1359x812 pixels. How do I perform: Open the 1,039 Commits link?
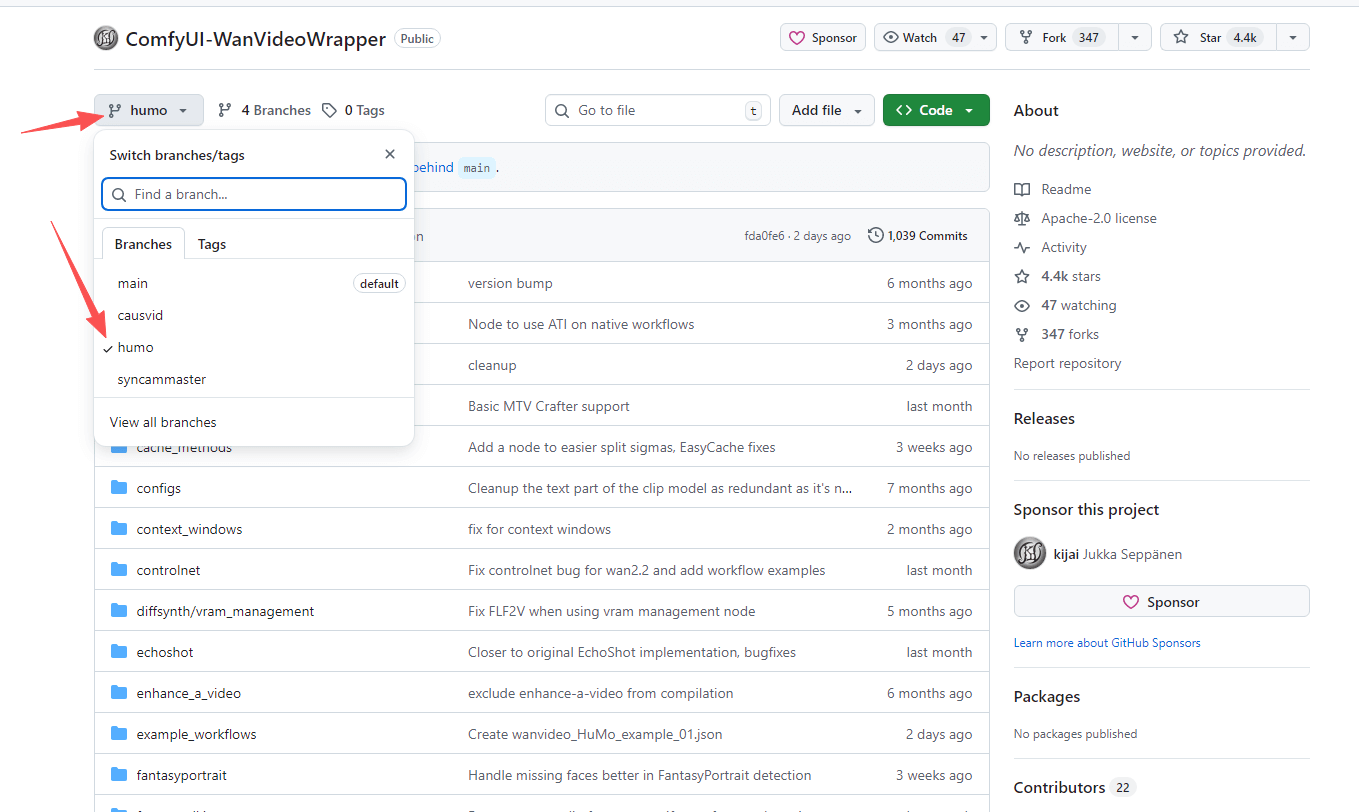(x=918, y=236)
